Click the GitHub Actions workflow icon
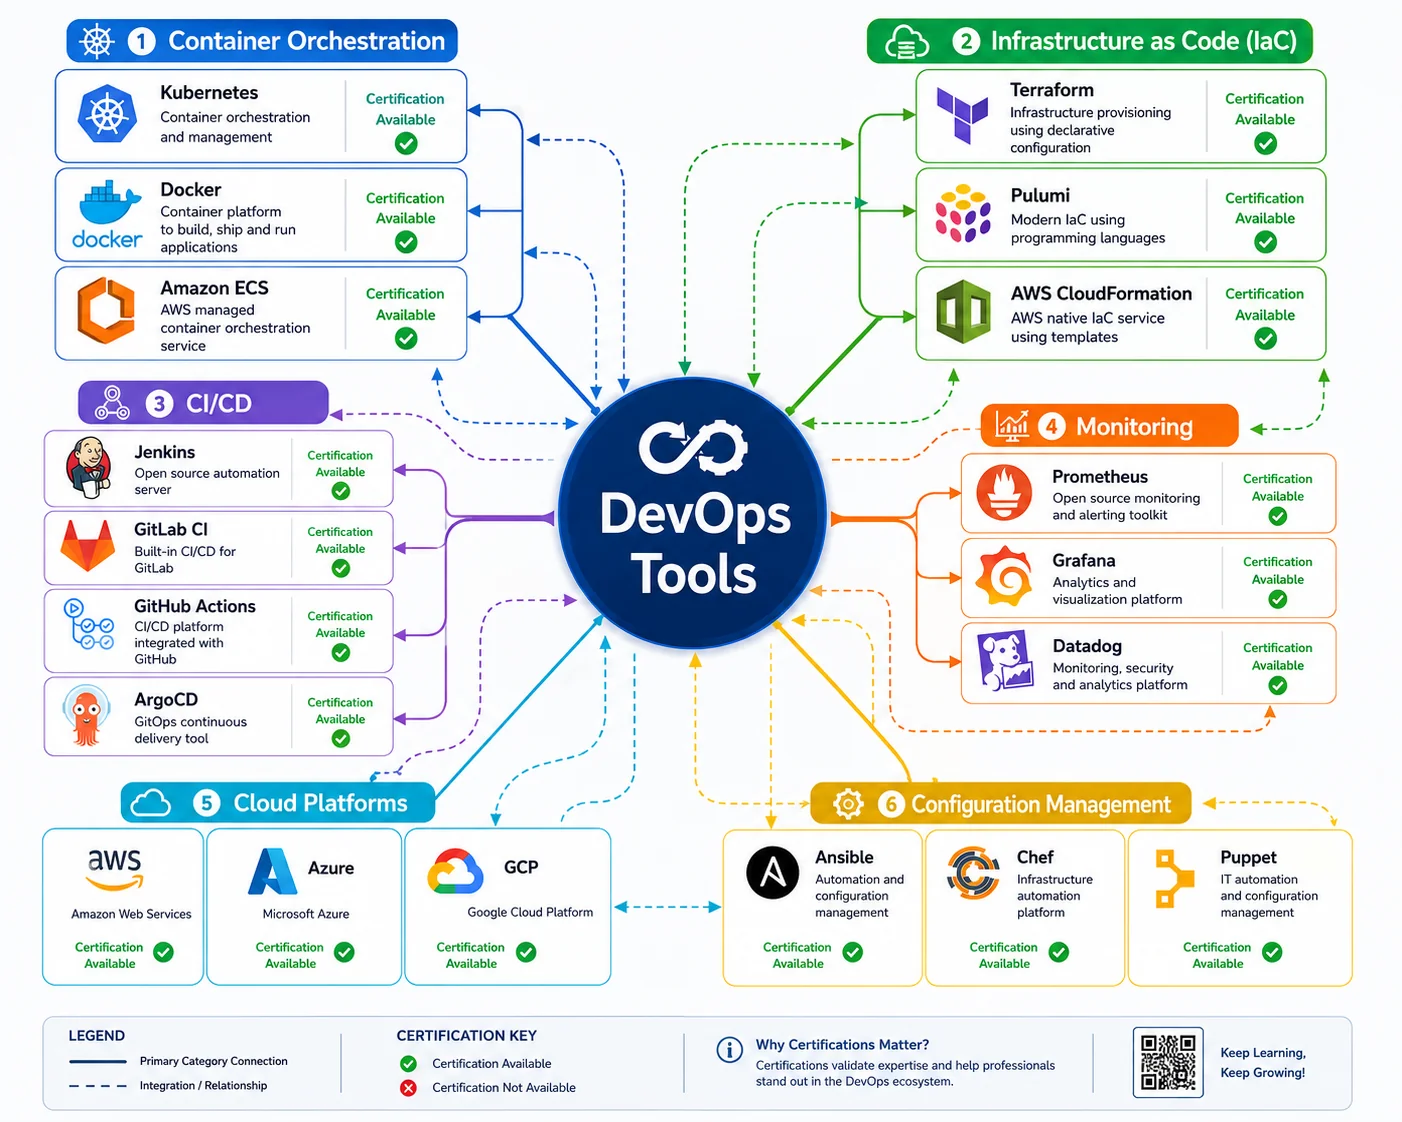1402x1122 pixels. click(x=89, y=624)
